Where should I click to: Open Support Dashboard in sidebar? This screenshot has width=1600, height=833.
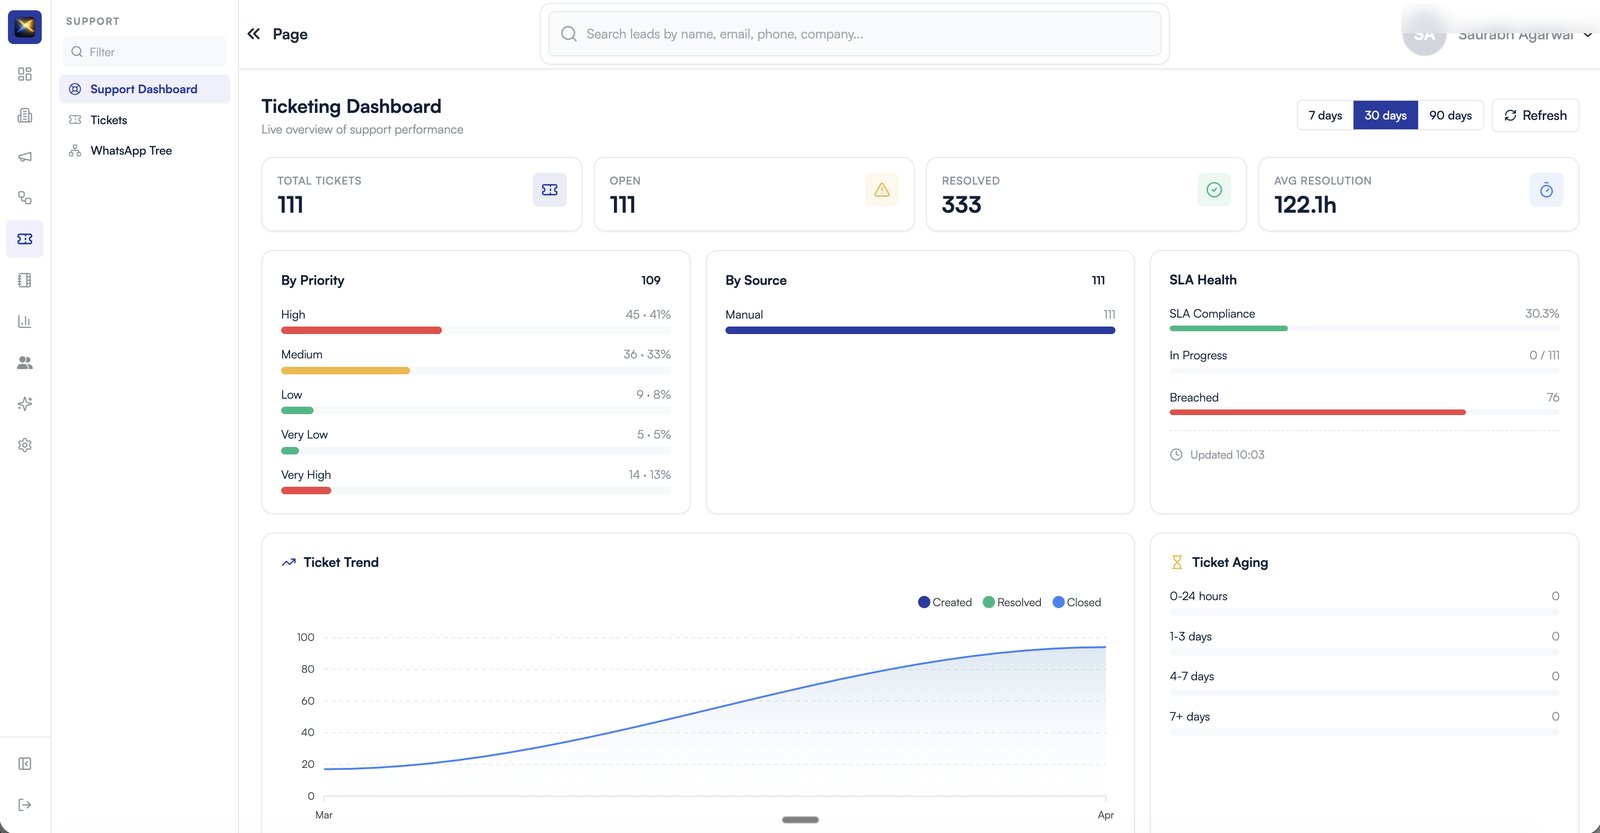(145, 89)
